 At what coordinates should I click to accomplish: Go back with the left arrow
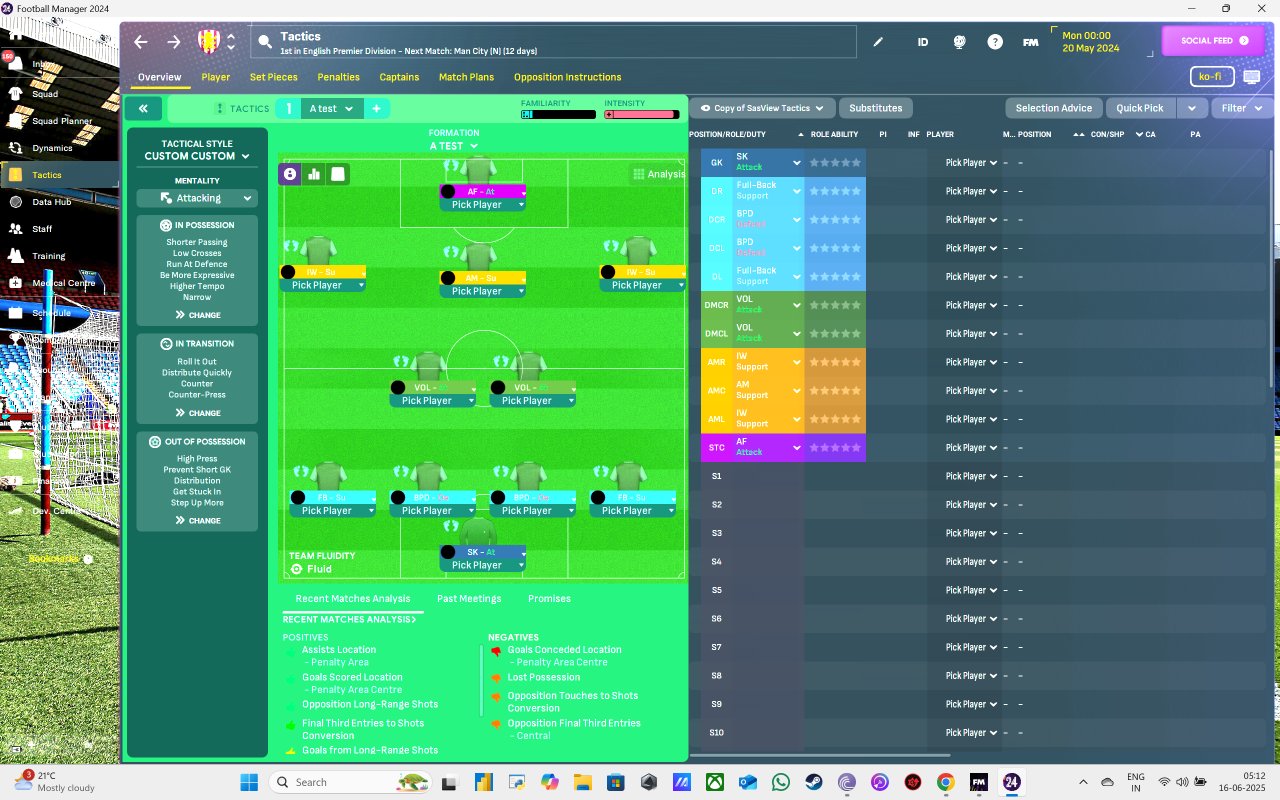(141, 42)
